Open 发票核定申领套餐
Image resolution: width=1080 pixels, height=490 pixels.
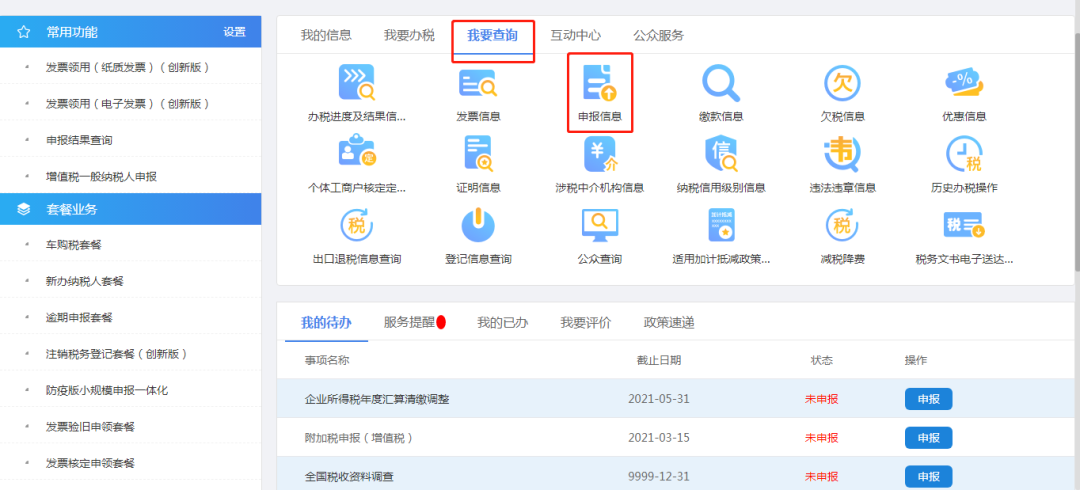[90, 463]
